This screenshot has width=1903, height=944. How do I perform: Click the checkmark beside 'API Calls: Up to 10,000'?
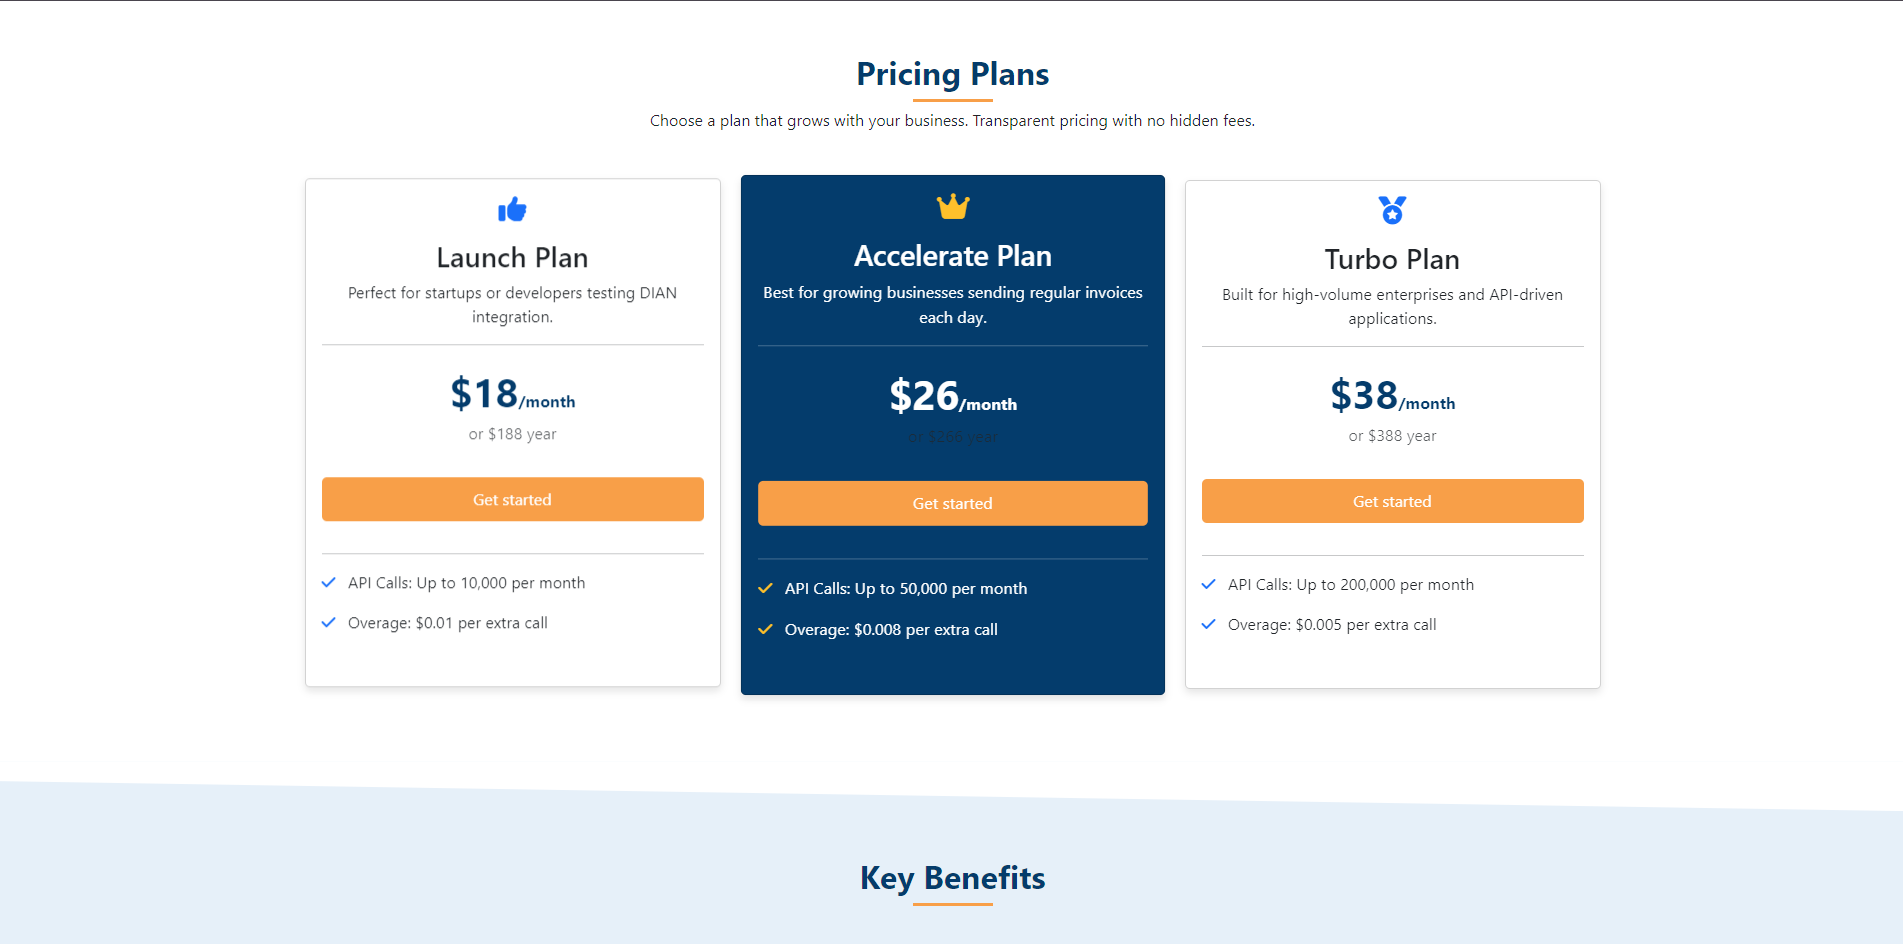tap(328, 582)
